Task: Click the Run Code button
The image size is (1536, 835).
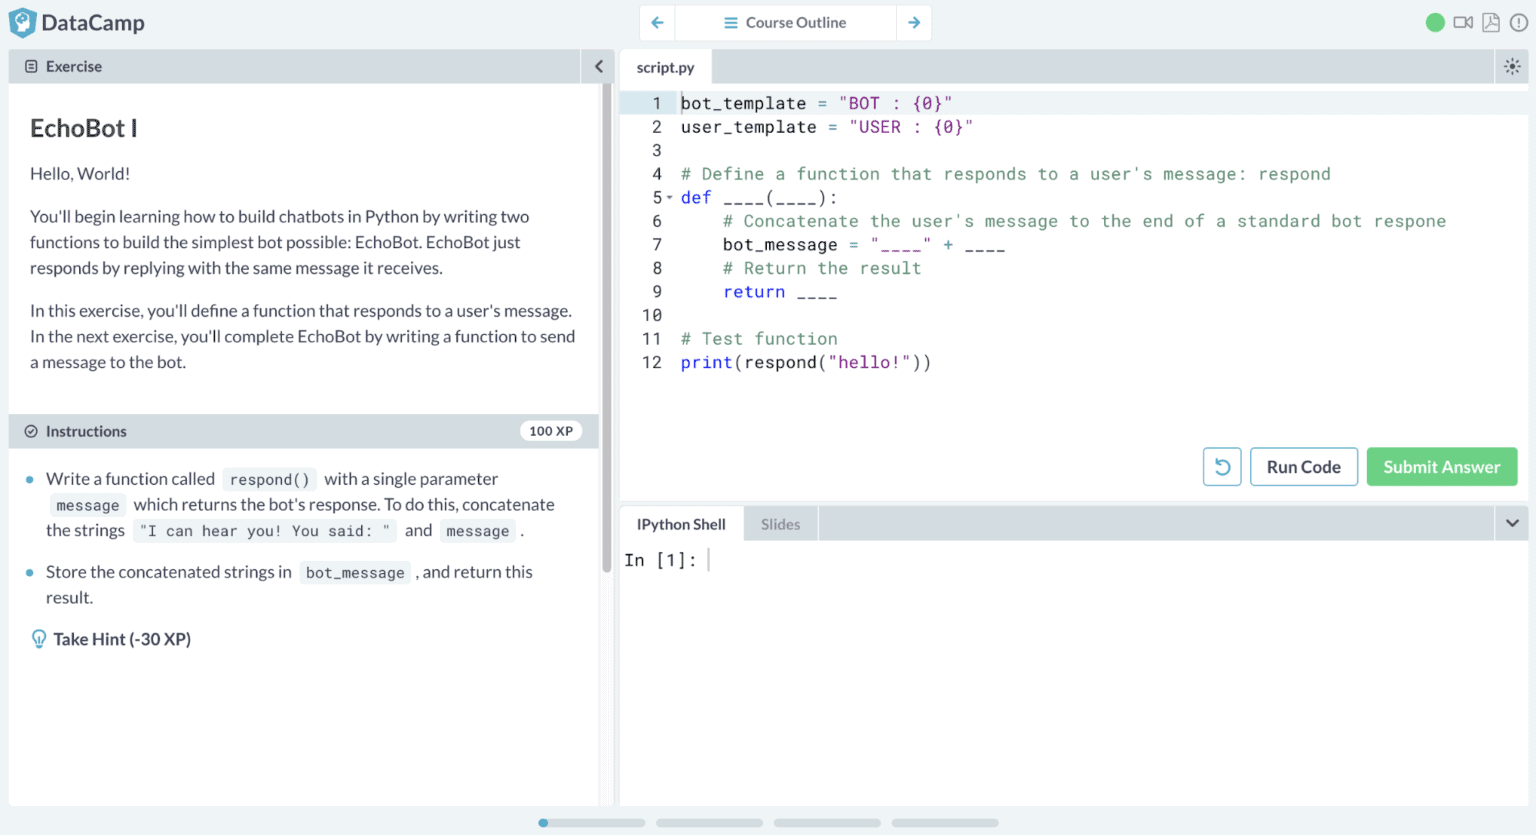Action: (1303, 467)
